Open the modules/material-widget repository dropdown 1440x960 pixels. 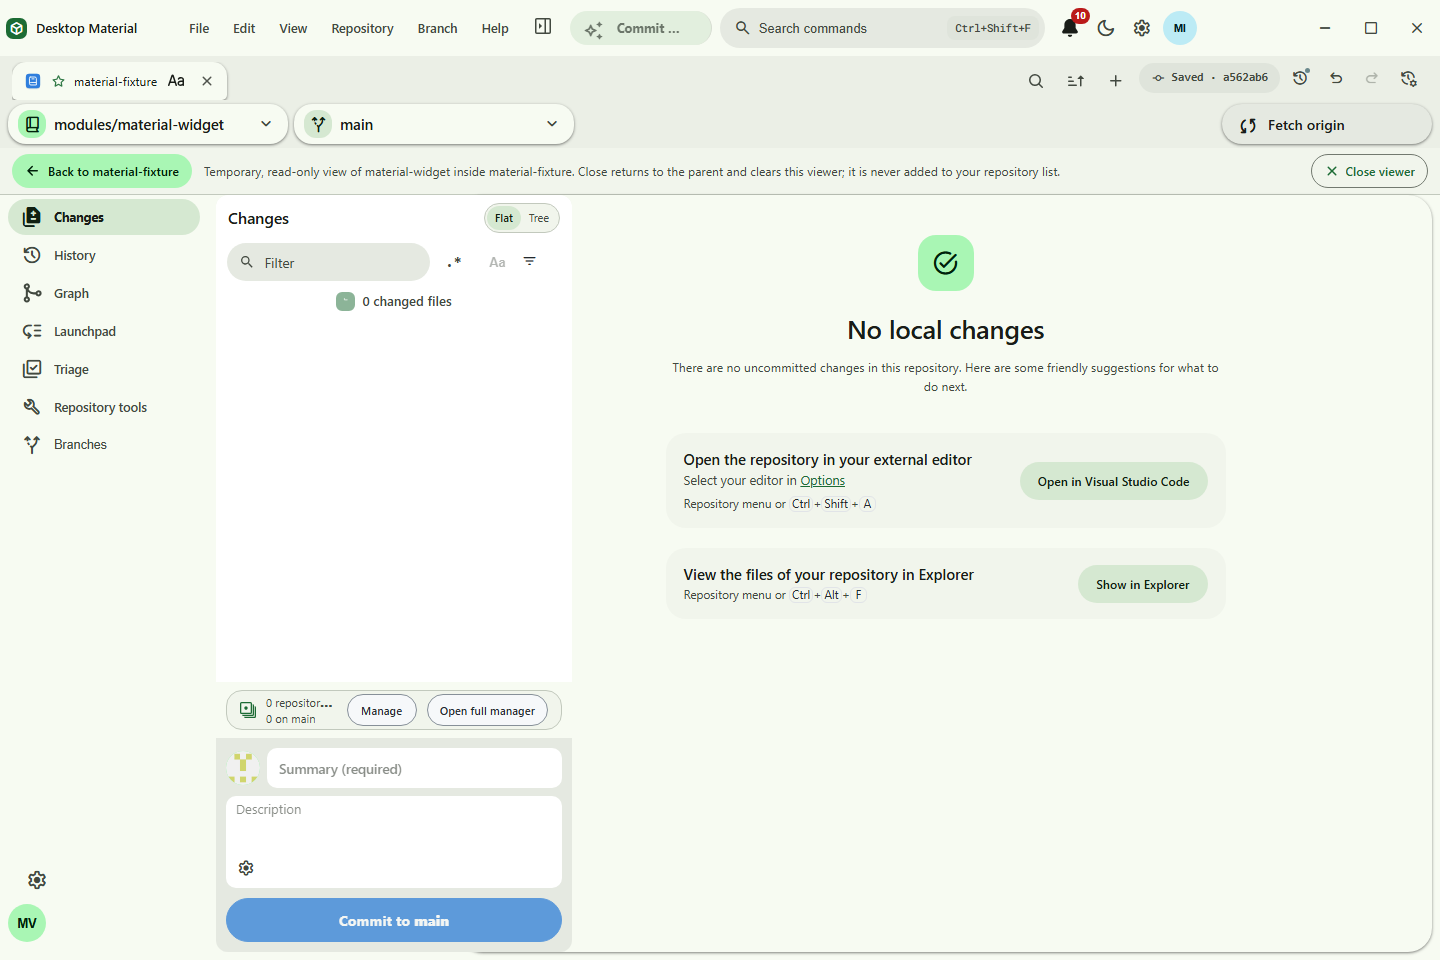148,124
